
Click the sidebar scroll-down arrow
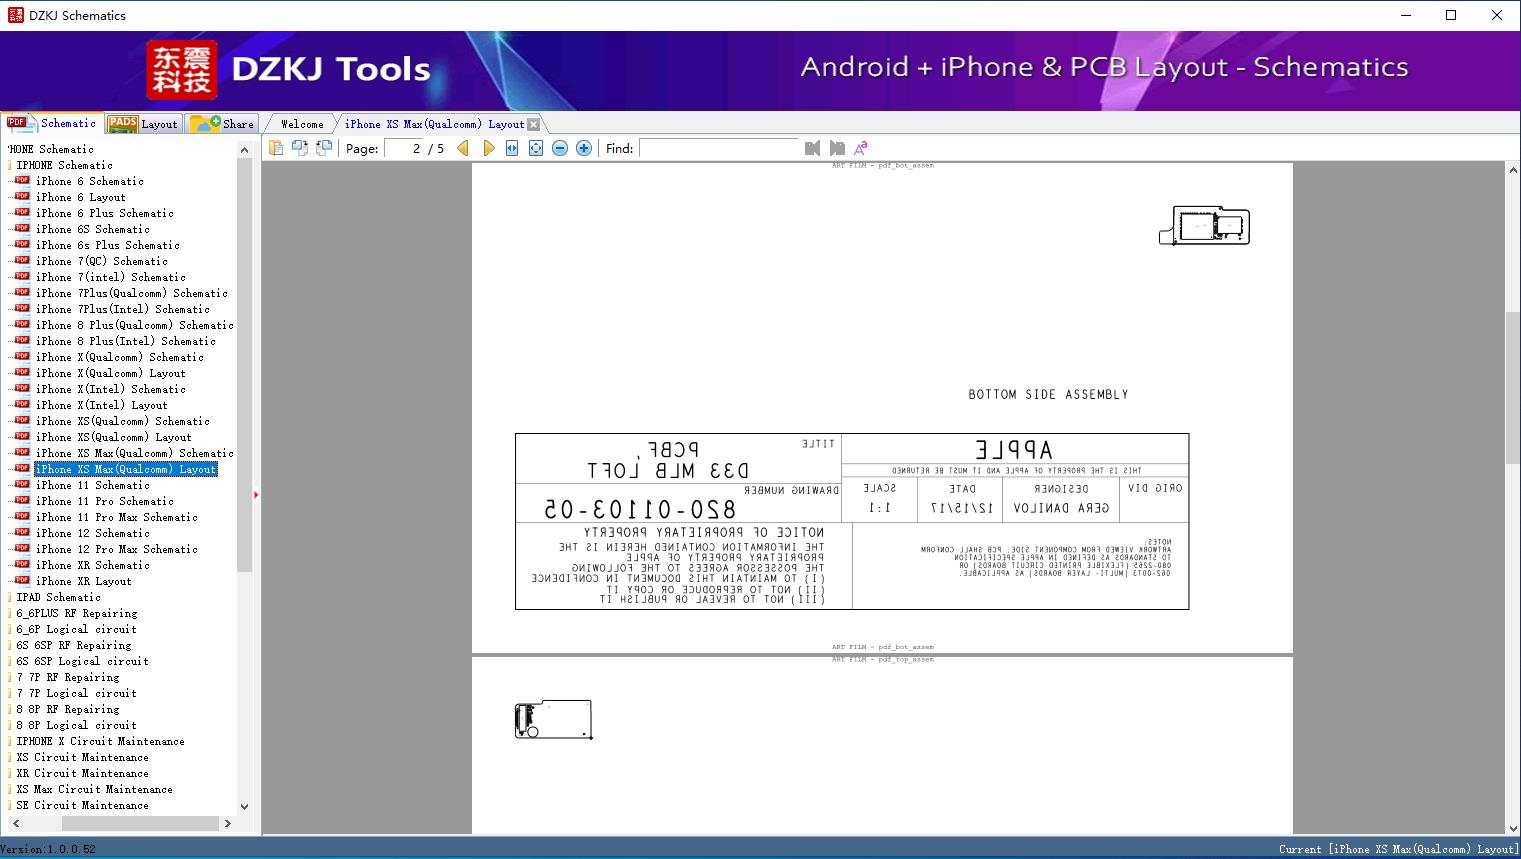tap(245, 806)
